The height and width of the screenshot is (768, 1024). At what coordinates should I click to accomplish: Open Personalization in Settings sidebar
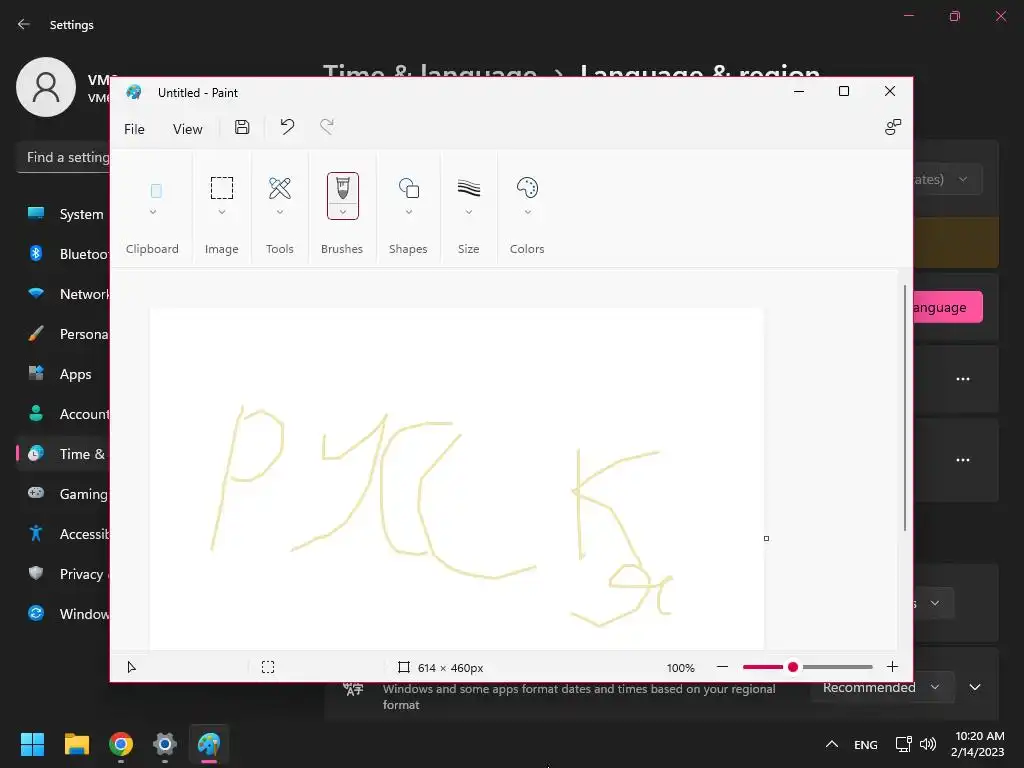[x=64, y=334]
